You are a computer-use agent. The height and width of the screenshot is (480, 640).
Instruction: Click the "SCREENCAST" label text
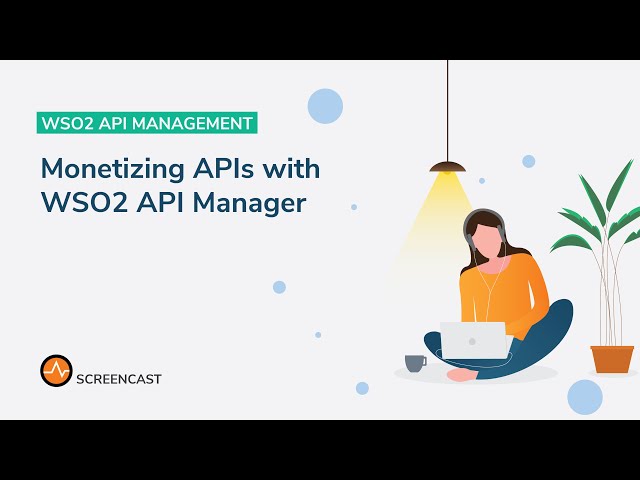tap(119, 379)
